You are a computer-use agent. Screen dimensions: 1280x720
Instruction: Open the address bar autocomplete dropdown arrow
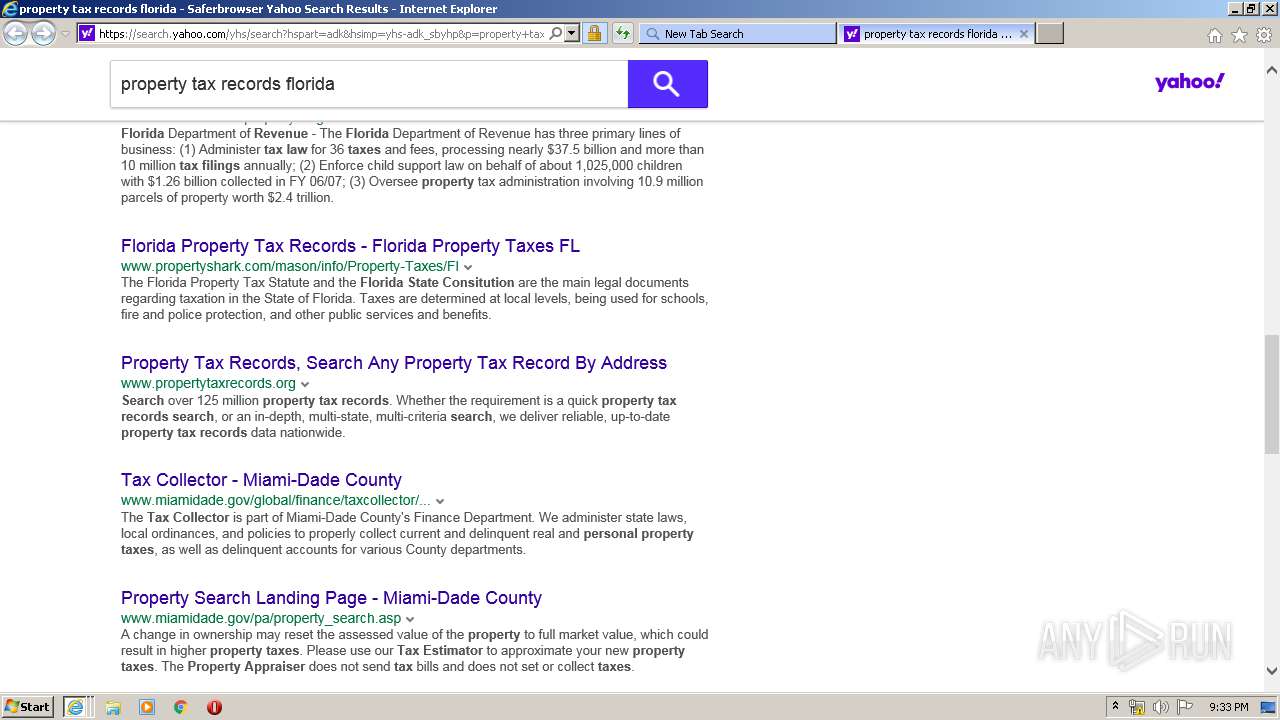click(572, 33)
